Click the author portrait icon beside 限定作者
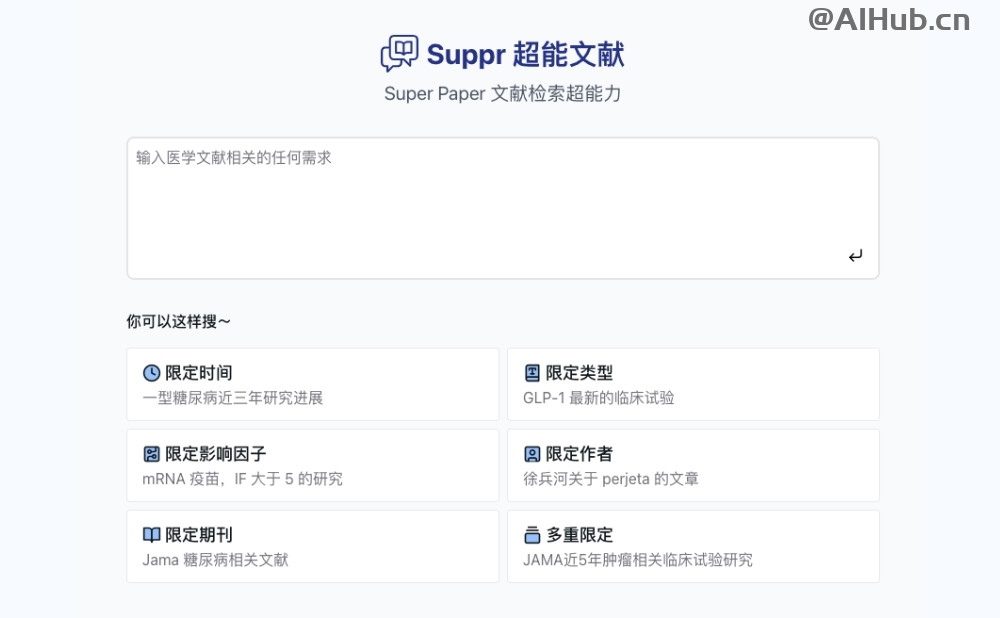 [x=532, y=454]
